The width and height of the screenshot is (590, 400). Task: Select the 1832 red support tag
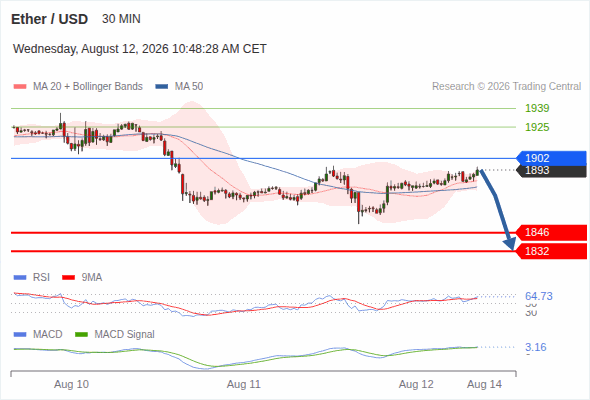click(551, 251)
